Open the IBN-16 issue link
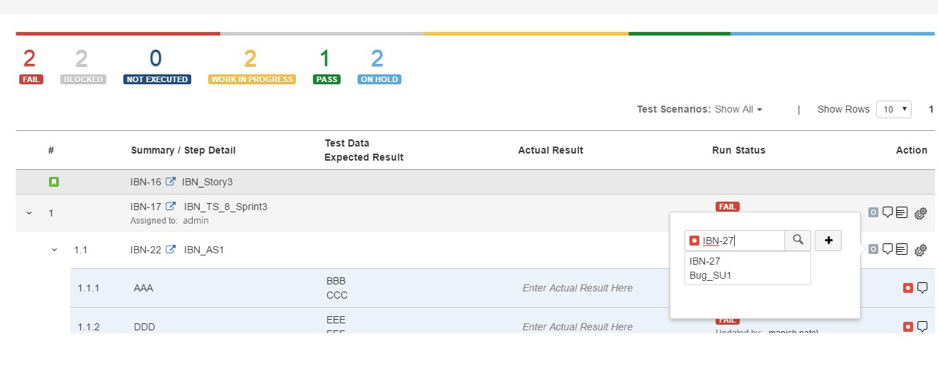 point(146,182)
